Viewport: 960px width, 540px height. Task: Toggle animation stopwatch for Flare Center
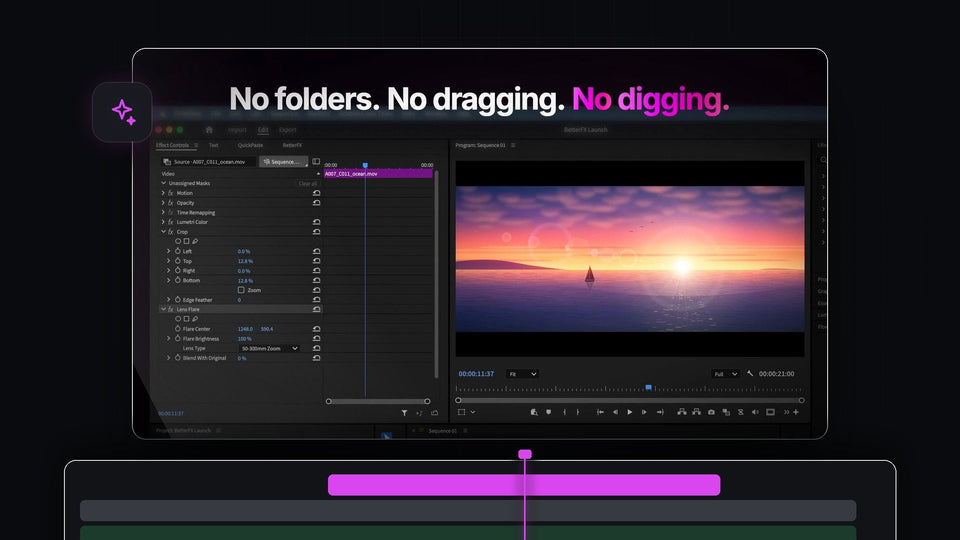click(x=178, y=329)
